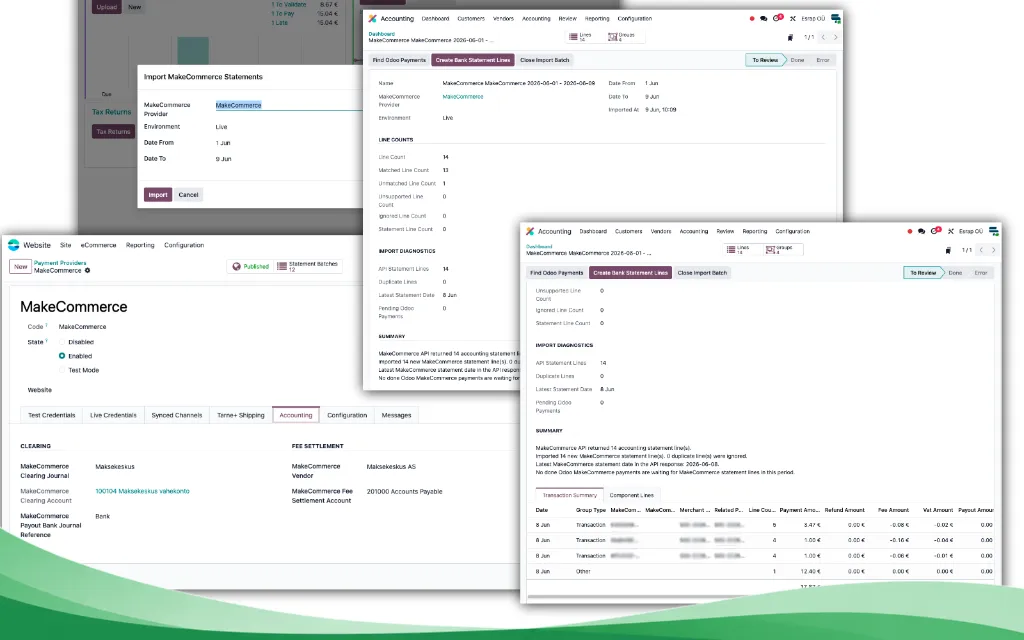1024x640 pixels.
Task: Switch to the Transaction Summary tab
Action: coord(569,495)
